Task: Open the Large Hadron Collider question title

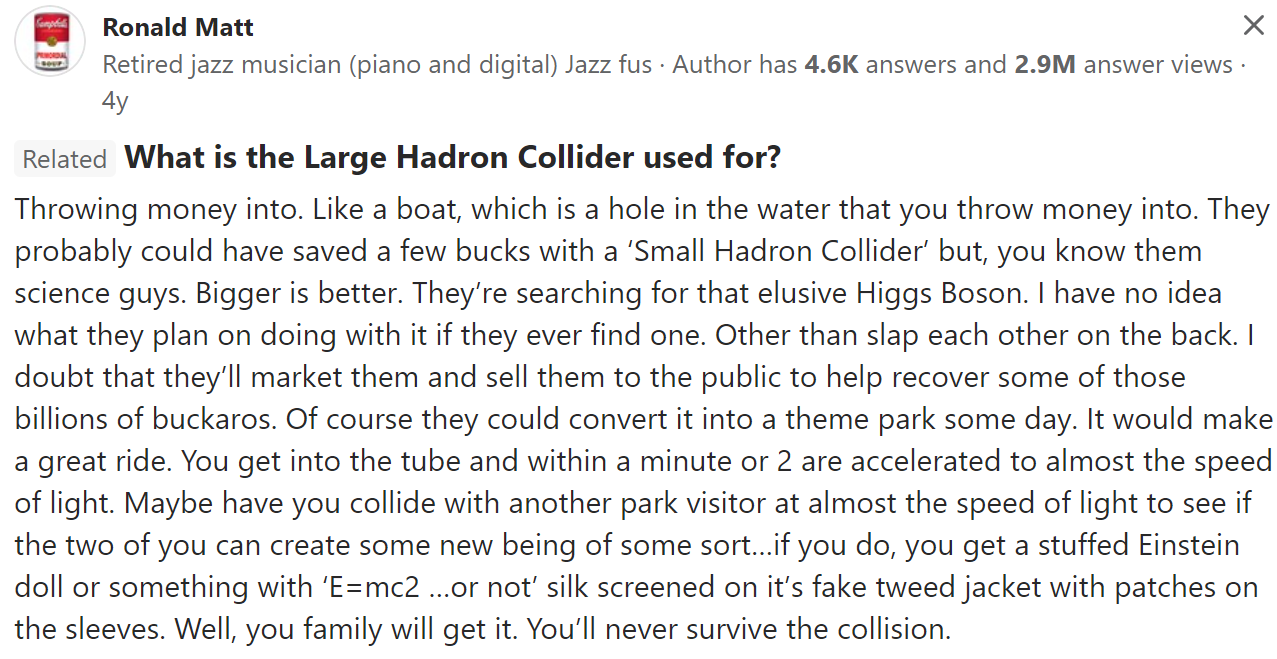Action: [453, 158]
